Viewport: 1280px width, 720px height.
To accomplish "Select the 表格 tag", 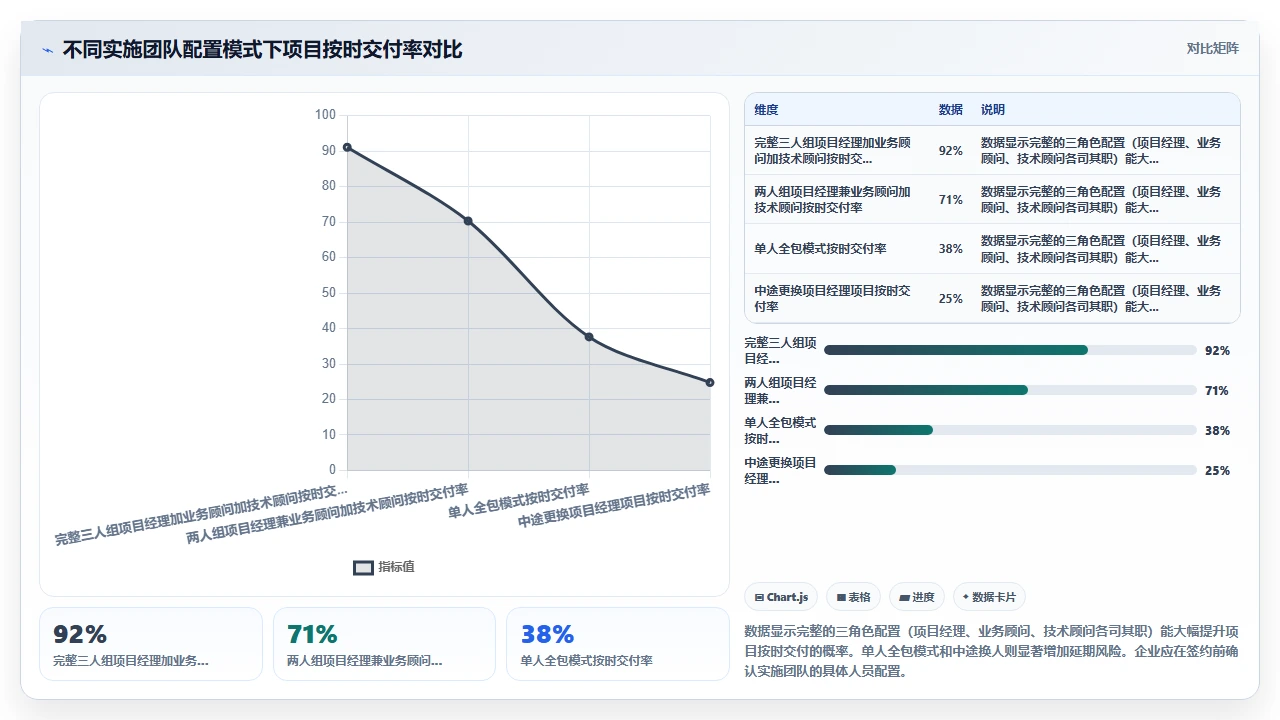I will 853,597.
